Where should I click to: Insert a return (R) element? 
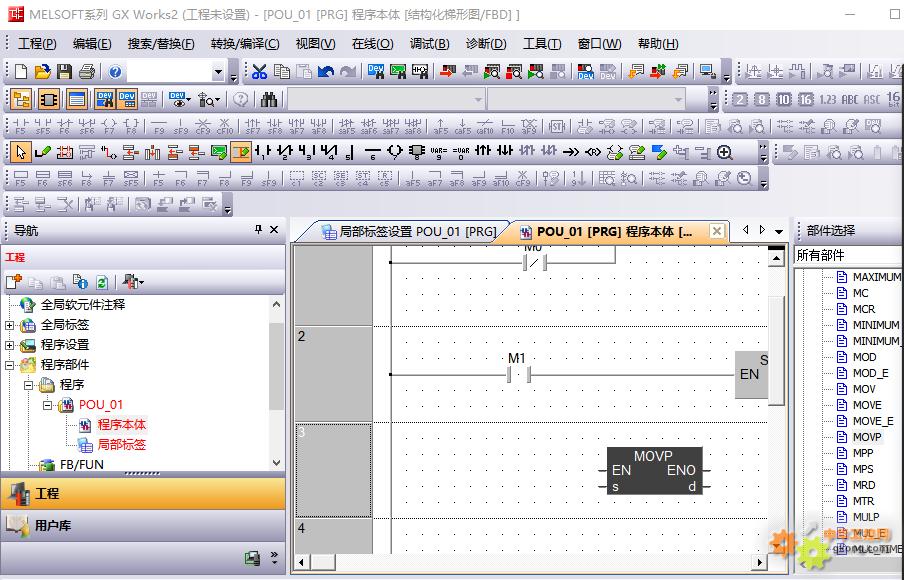593,152
